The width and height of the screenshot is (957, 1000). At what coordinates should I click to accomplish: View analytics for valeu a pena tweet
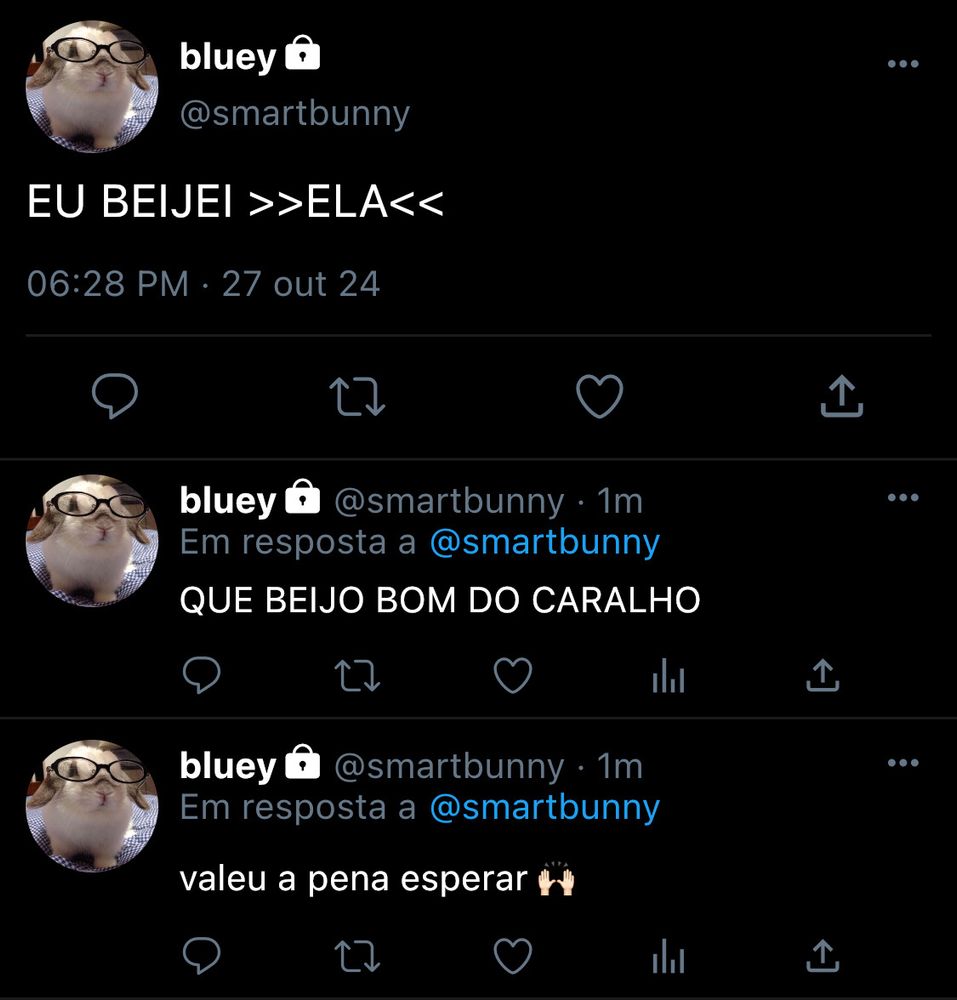[x=668, y=956]
